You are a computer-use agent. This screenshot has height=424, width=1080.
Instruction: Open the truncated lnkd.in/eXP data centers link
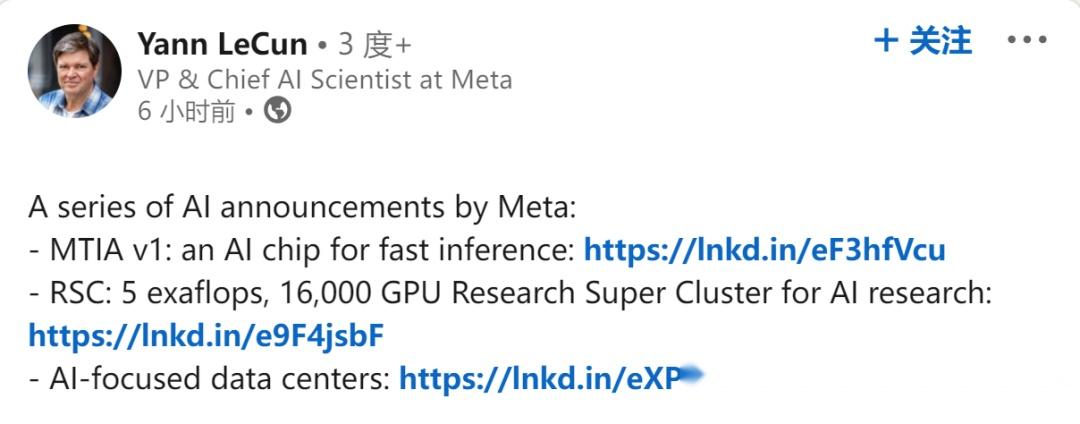point(540,378)
